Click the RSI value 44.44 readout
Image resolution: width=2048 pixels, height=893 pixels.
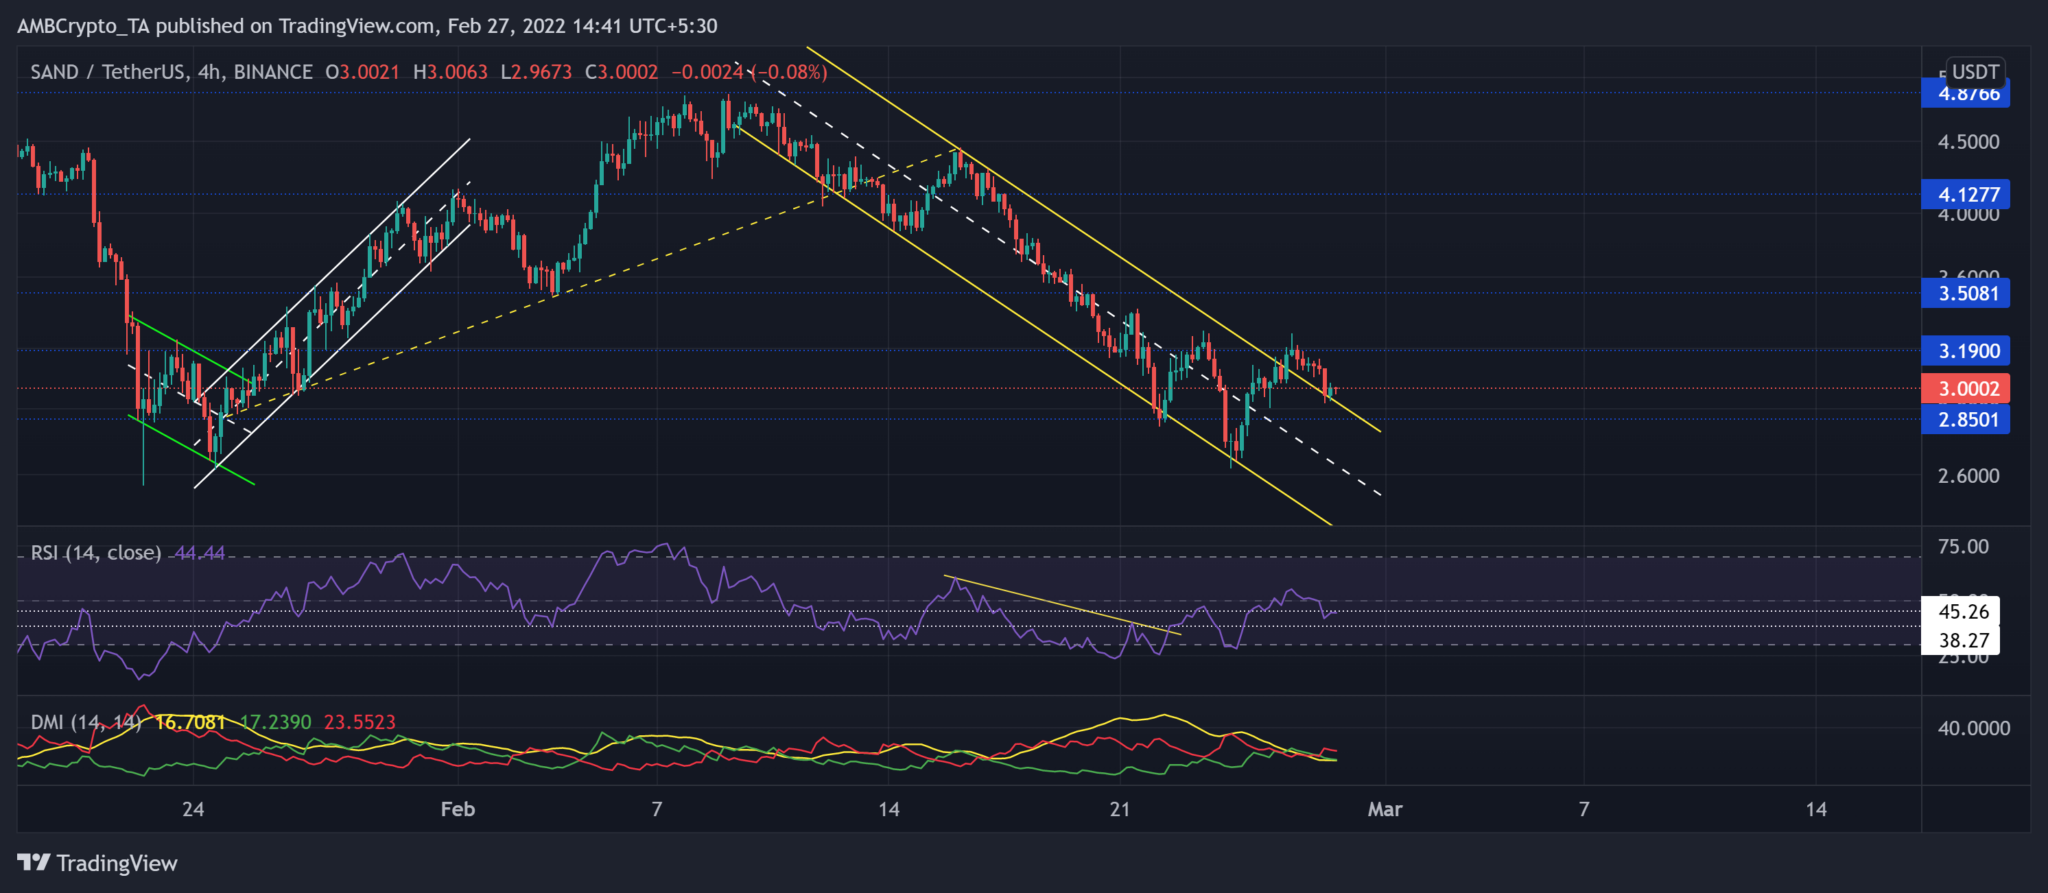(x=200, y=553)
